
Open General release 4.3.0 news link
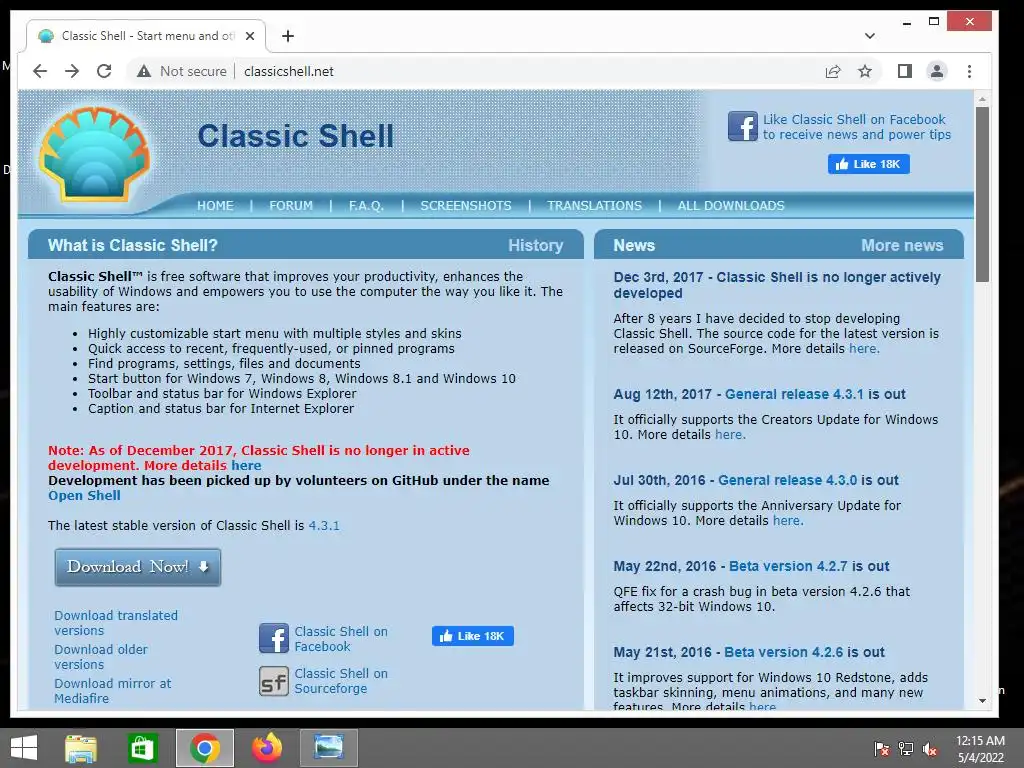[787, 481]
